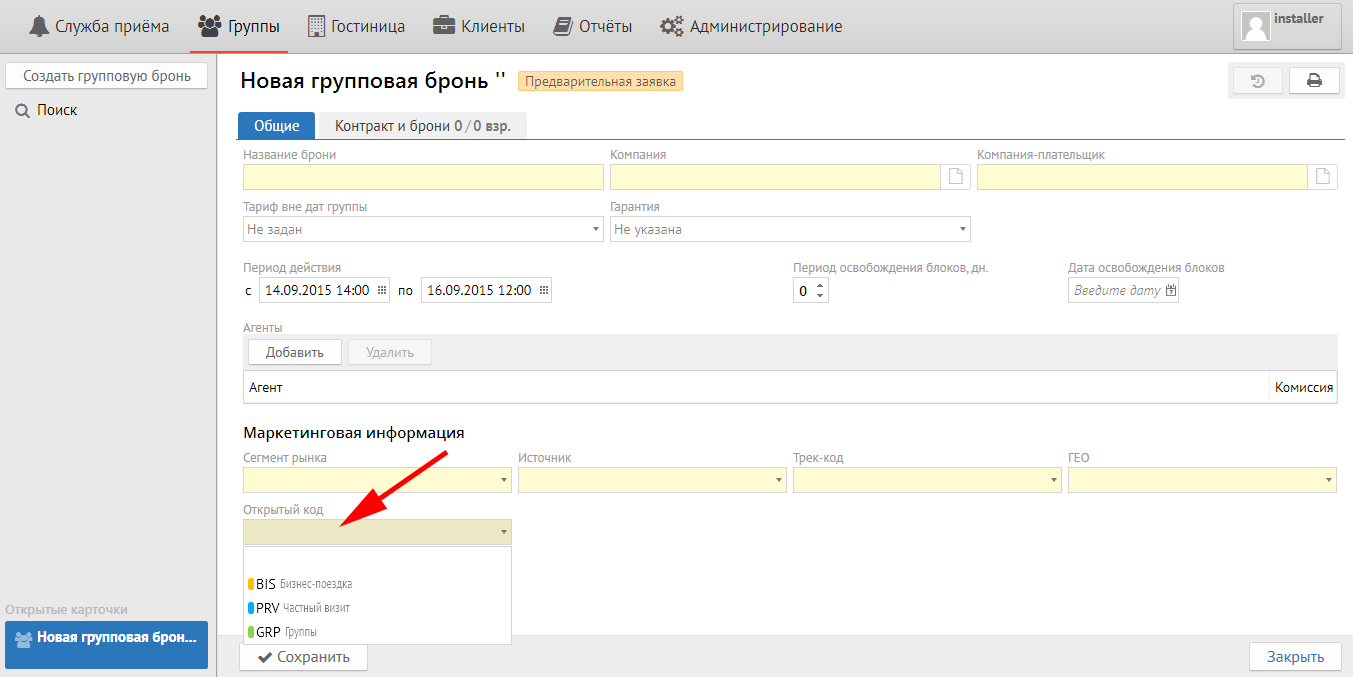Screen dimensions: 1353x677
Task: Open company picker document icon
Action: click(x=956, y=177)
